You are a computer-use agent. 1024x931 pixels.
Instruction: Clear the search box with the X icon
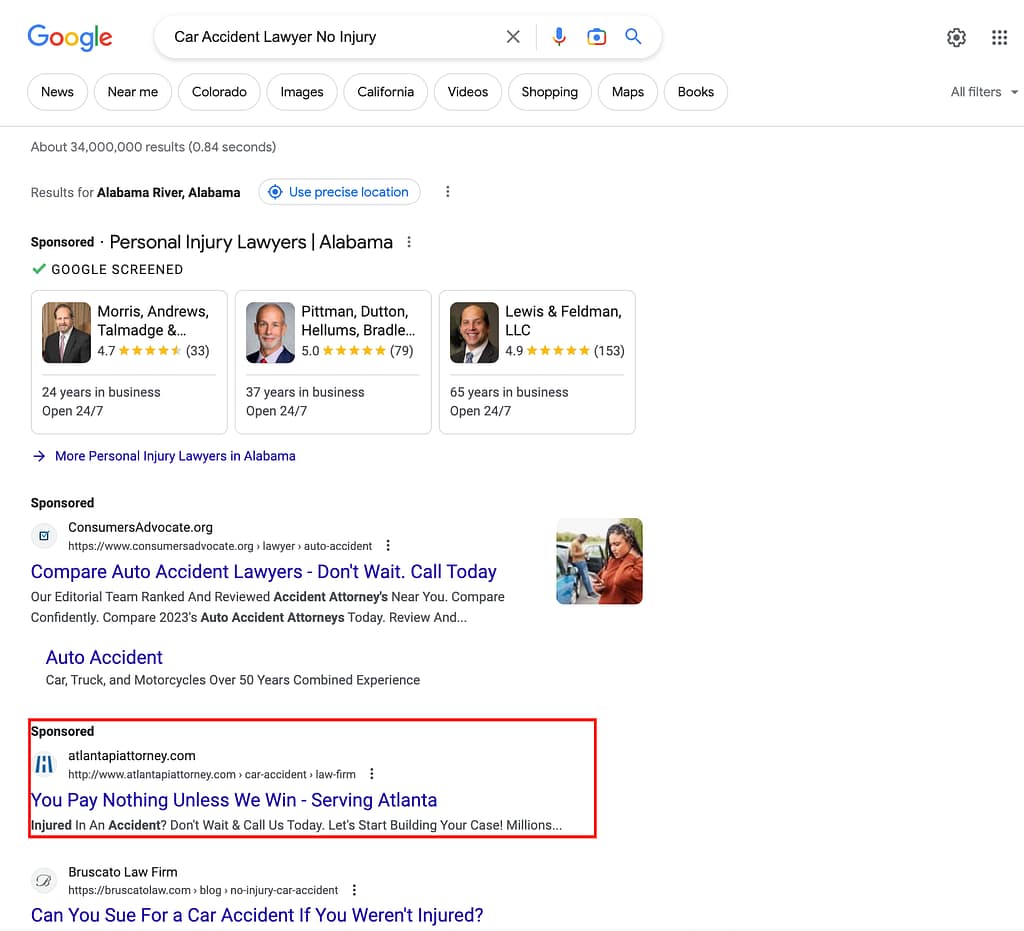(x=513, y=37)
